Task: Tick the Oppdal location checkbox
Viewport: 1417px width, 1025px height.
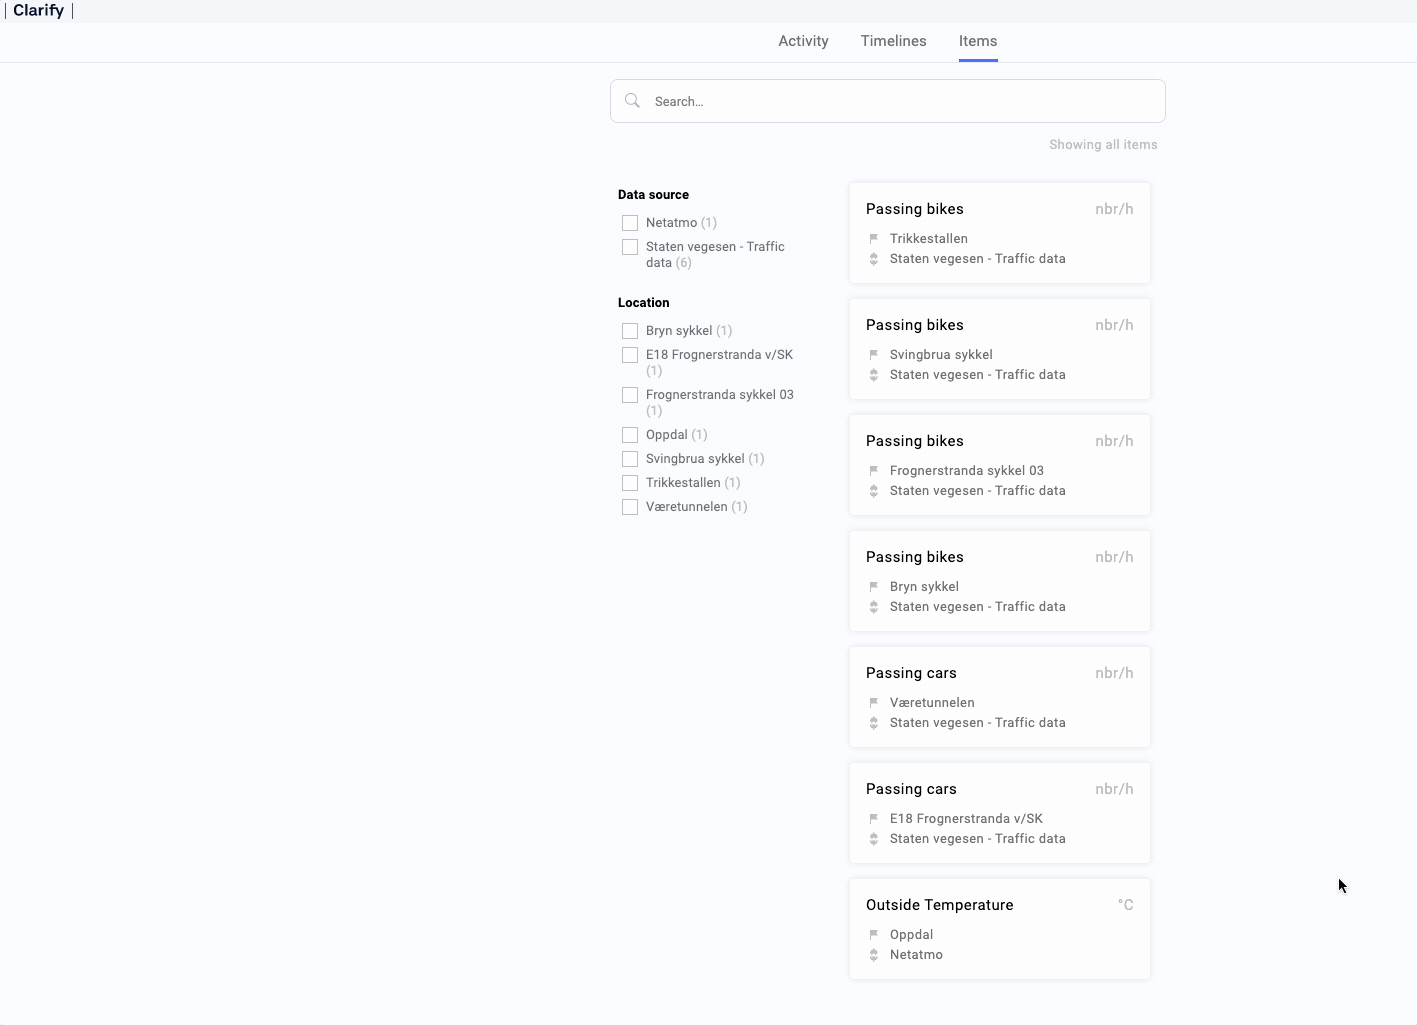Action: coord(630,435)
